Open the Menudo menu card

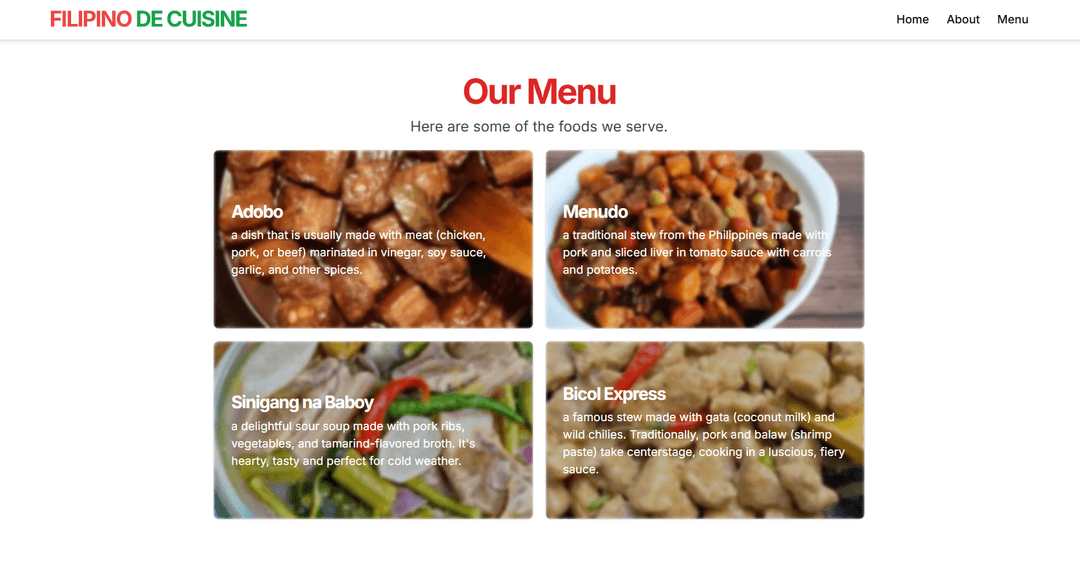point(705,239)
